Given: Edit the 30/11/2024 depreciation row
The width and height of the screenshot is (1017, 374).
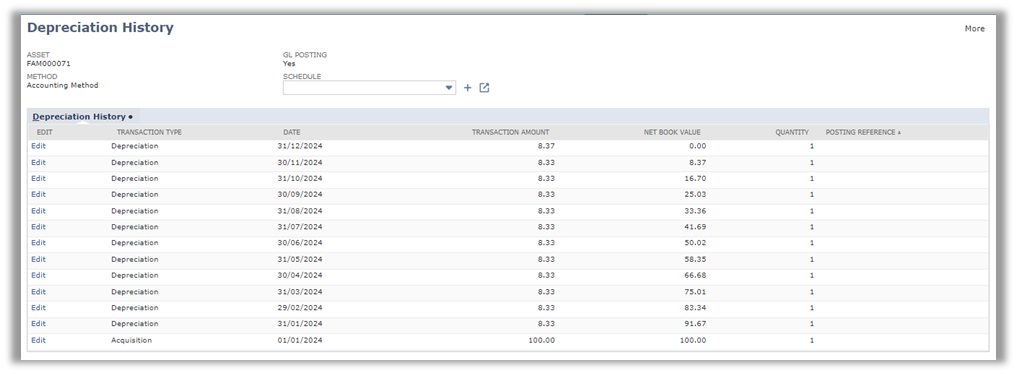Looking at the screenshot, I should coord(38,162).
